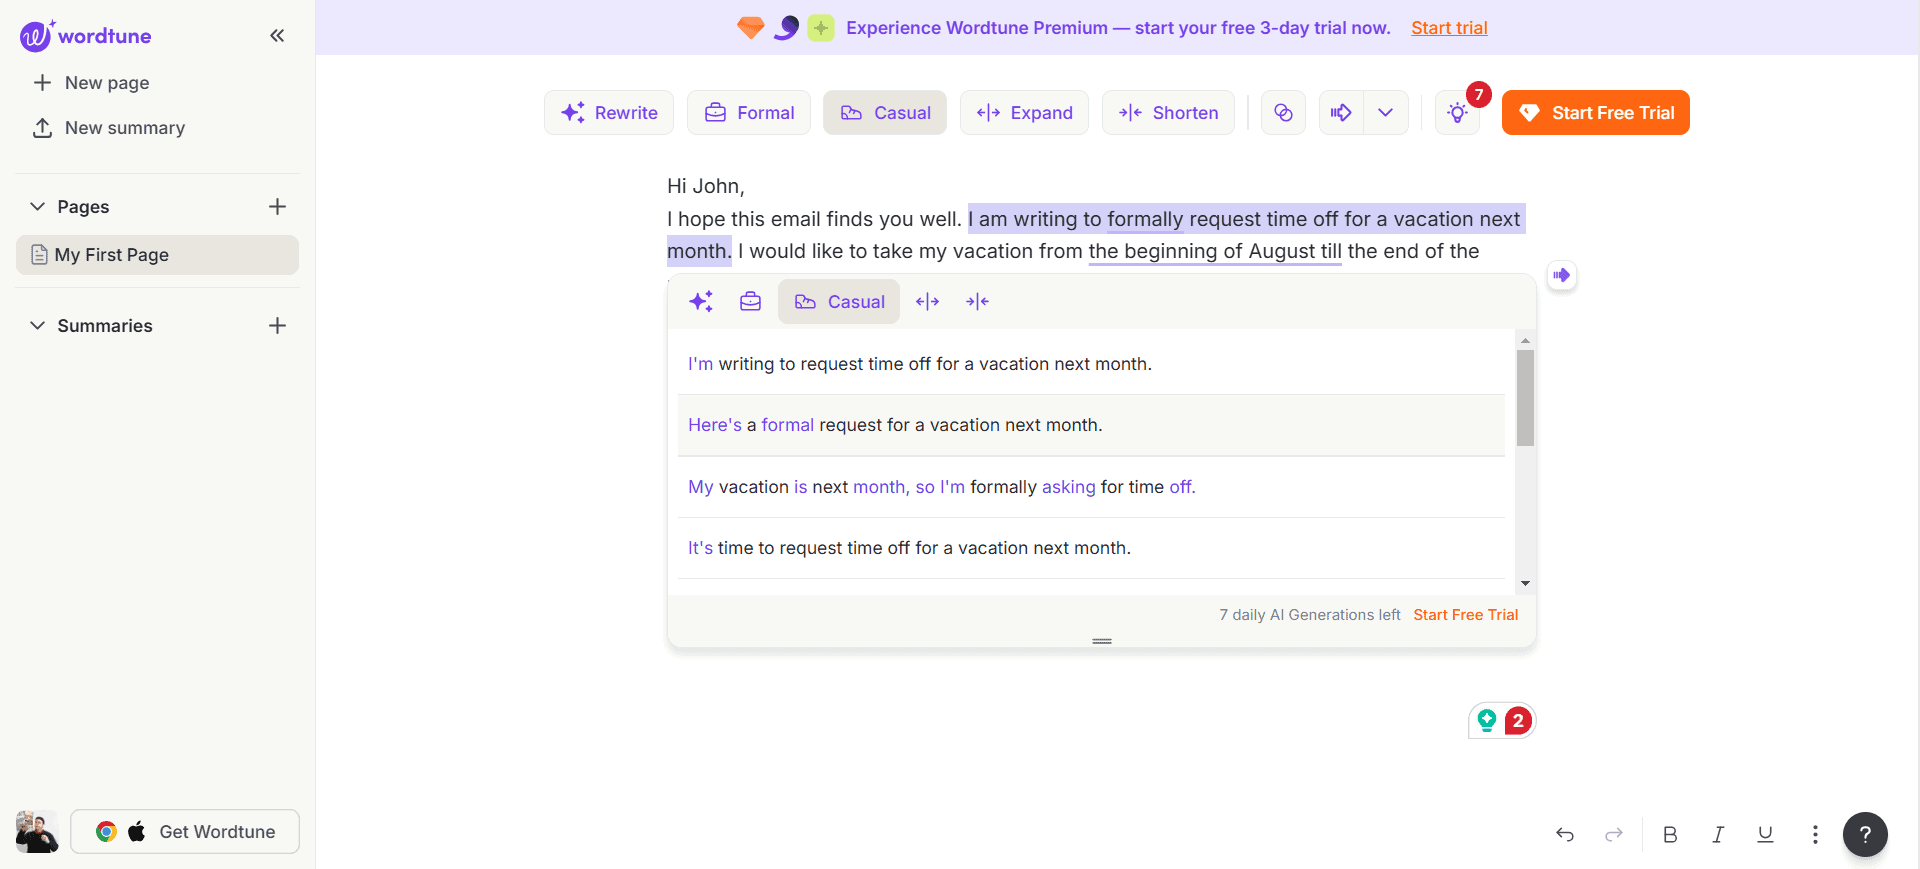Collapse the Summaries section chevron

click(38, 325)
